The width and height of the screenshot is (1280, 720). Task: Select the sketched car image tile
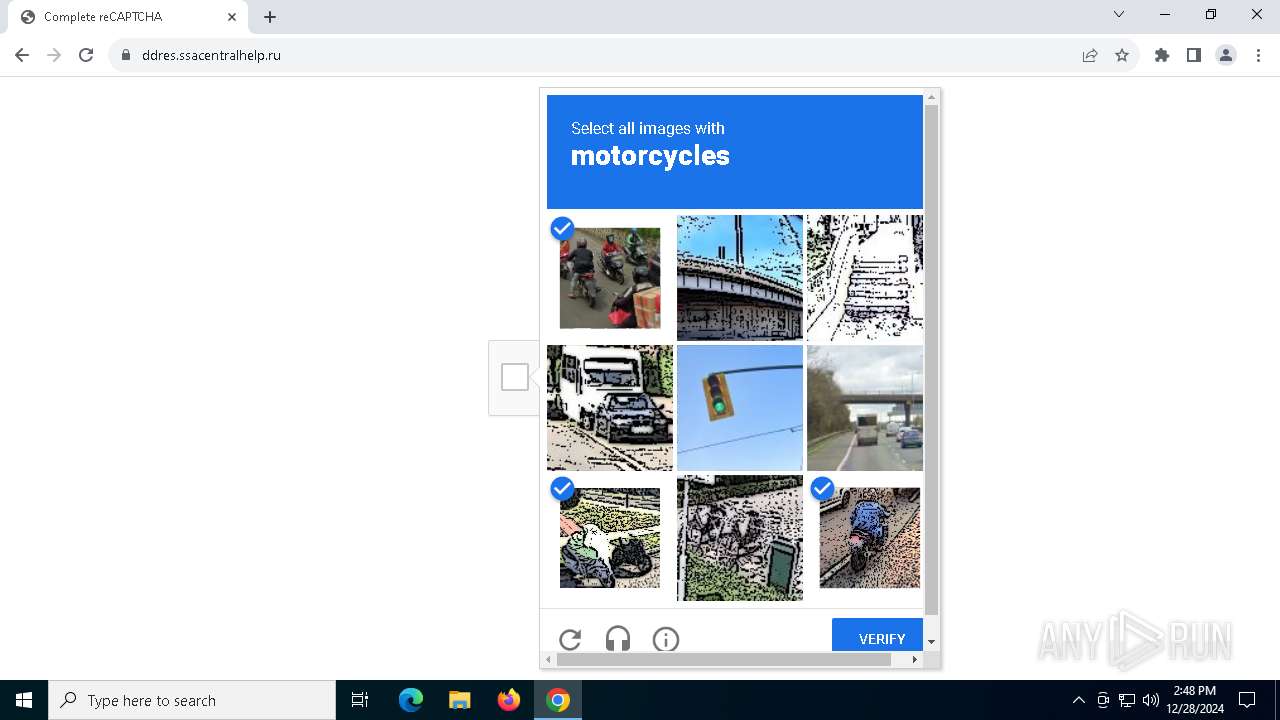[x=610, y=408]
